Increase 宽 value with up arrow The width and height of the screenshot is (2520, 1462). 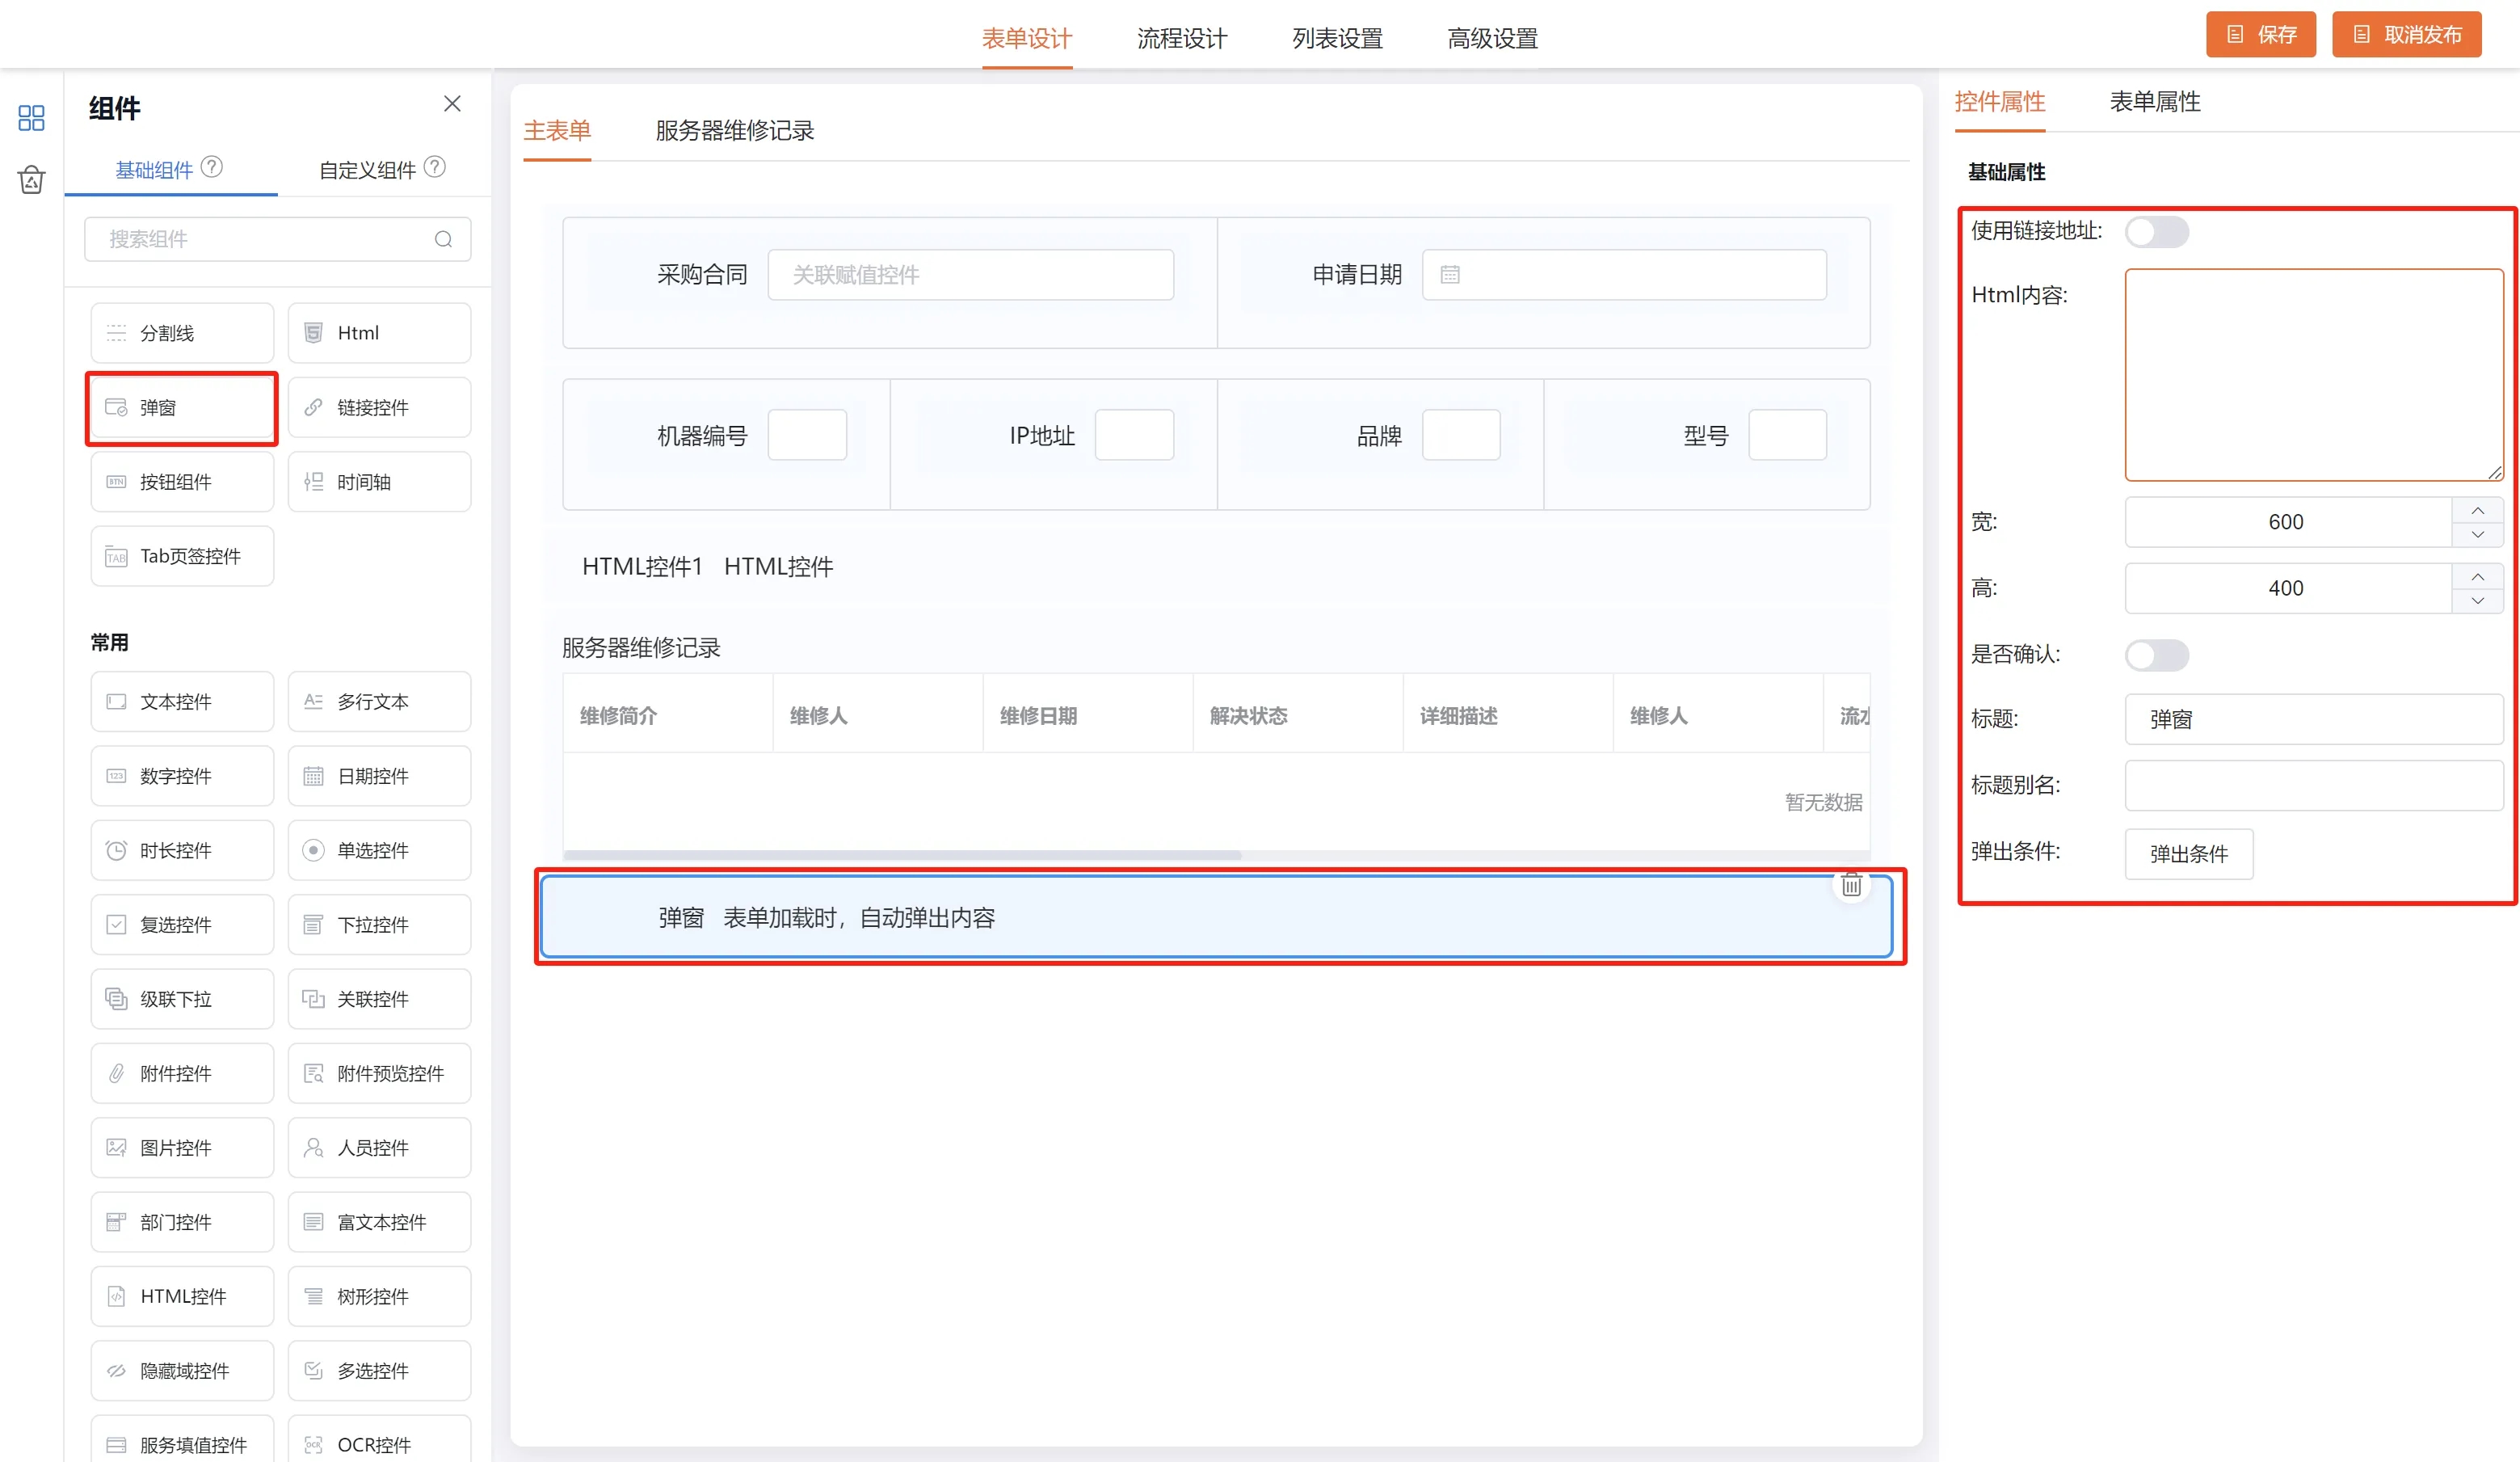tap(2477, 511)
